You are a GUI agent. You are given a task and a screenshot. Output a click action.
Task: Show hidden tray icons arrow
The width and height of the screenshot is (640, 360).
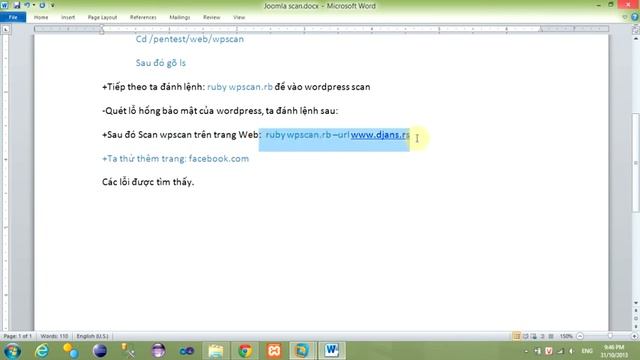point(526,351)
